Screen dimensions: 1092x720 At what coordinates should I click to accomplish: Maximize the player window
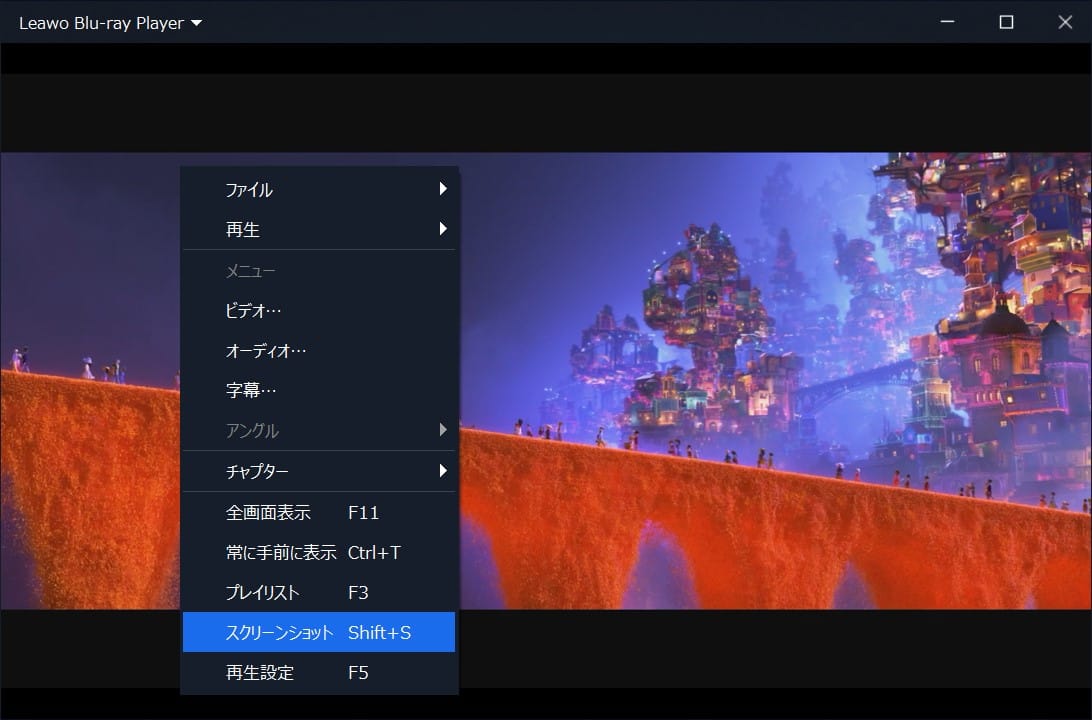click(1007, 21)
